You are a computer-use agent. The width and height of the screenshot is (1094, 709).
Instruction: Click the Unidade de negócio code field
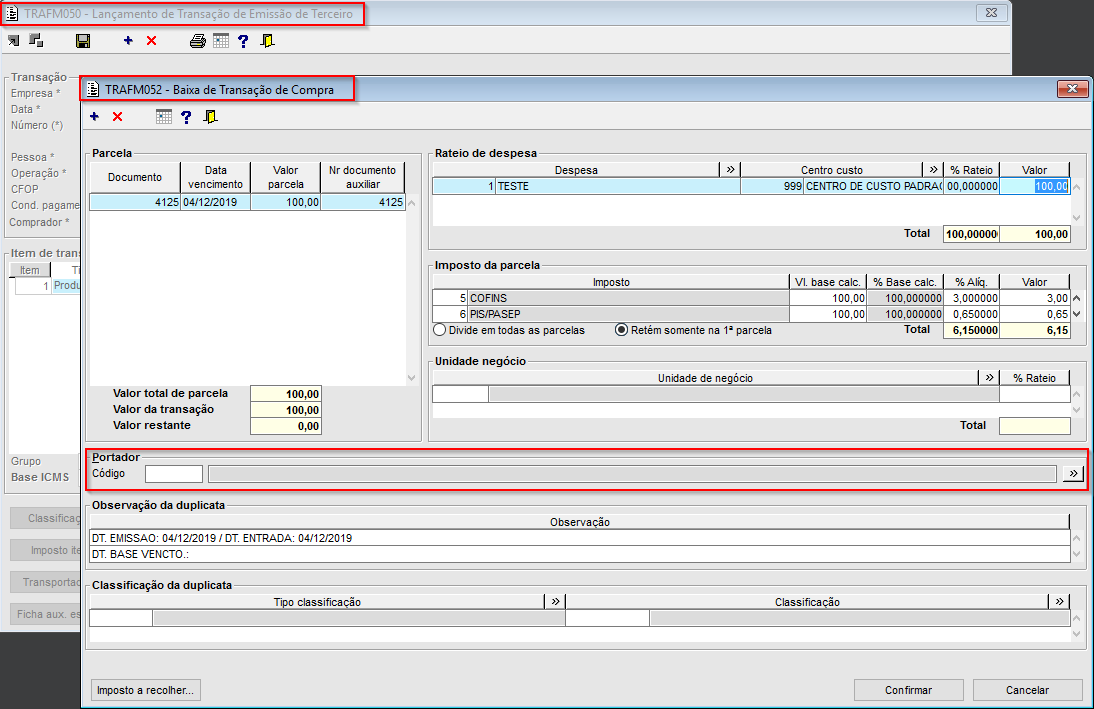[460, 394]
